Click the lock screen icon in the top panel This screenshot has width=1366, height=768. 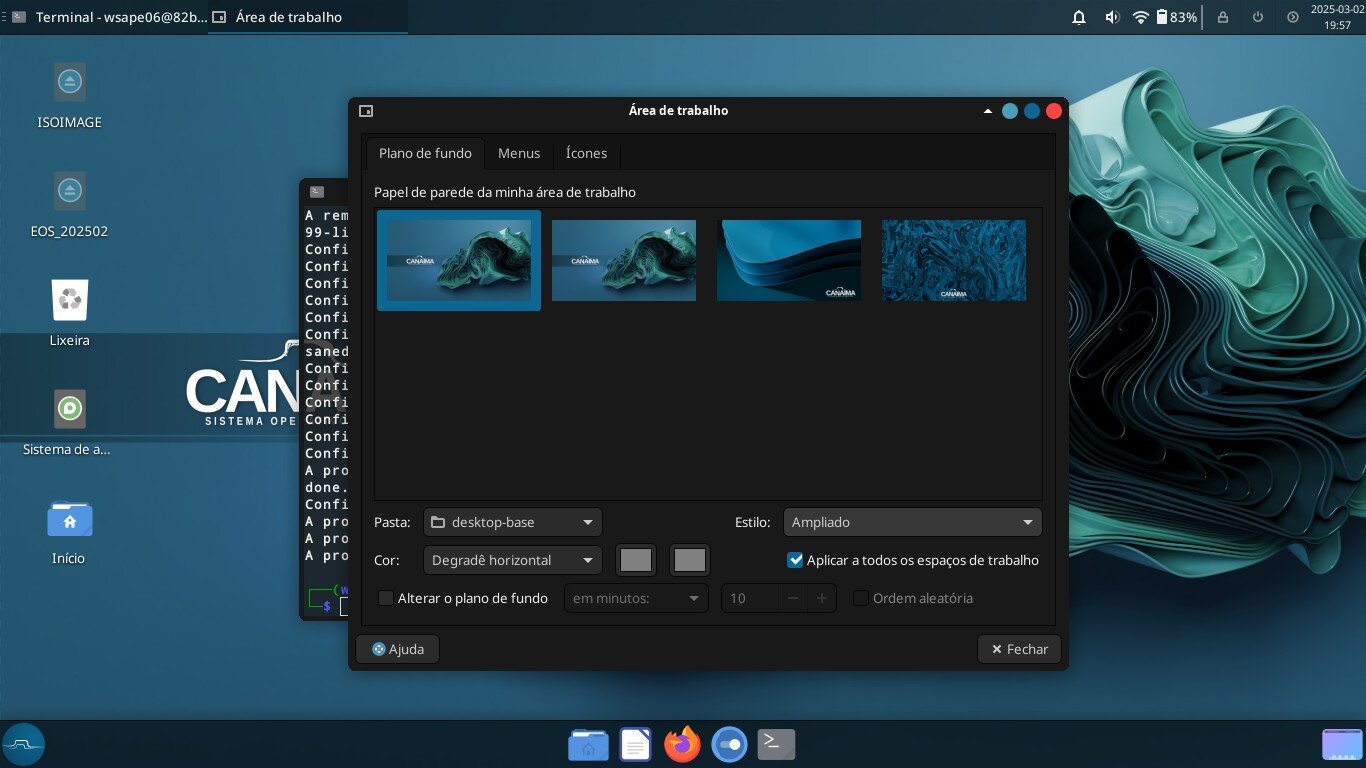click(1222, 17)
